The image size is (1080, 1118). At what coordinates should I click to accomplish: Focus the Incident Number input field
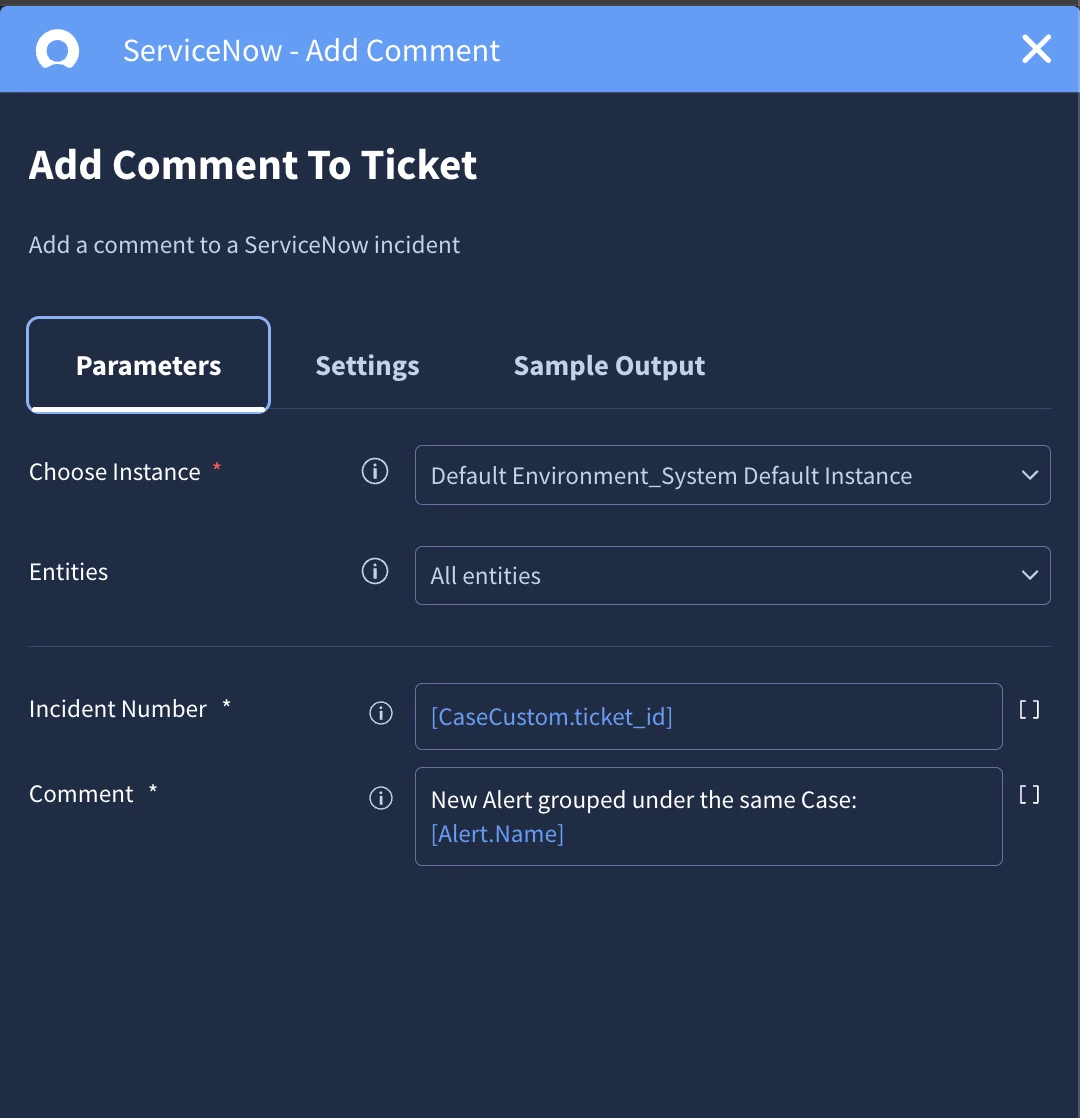709,717
